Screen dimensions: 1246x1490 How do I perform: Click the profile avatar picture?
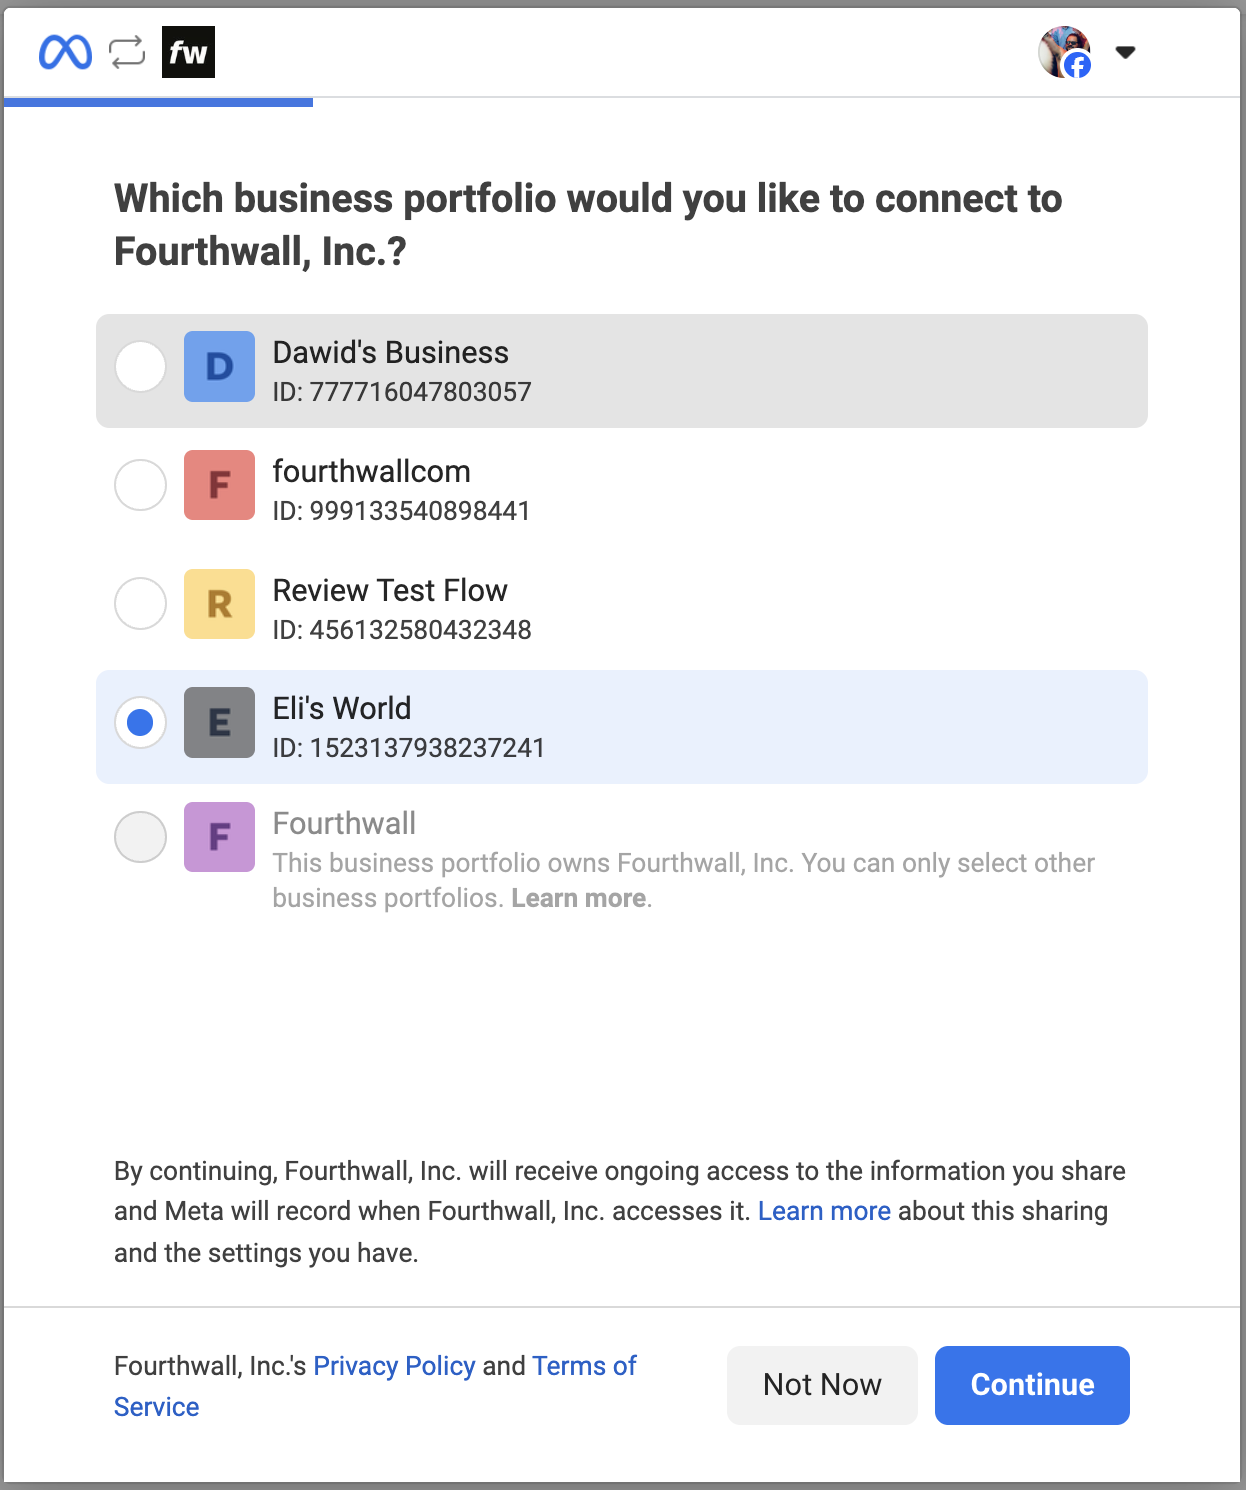[x=1064, y=52]
